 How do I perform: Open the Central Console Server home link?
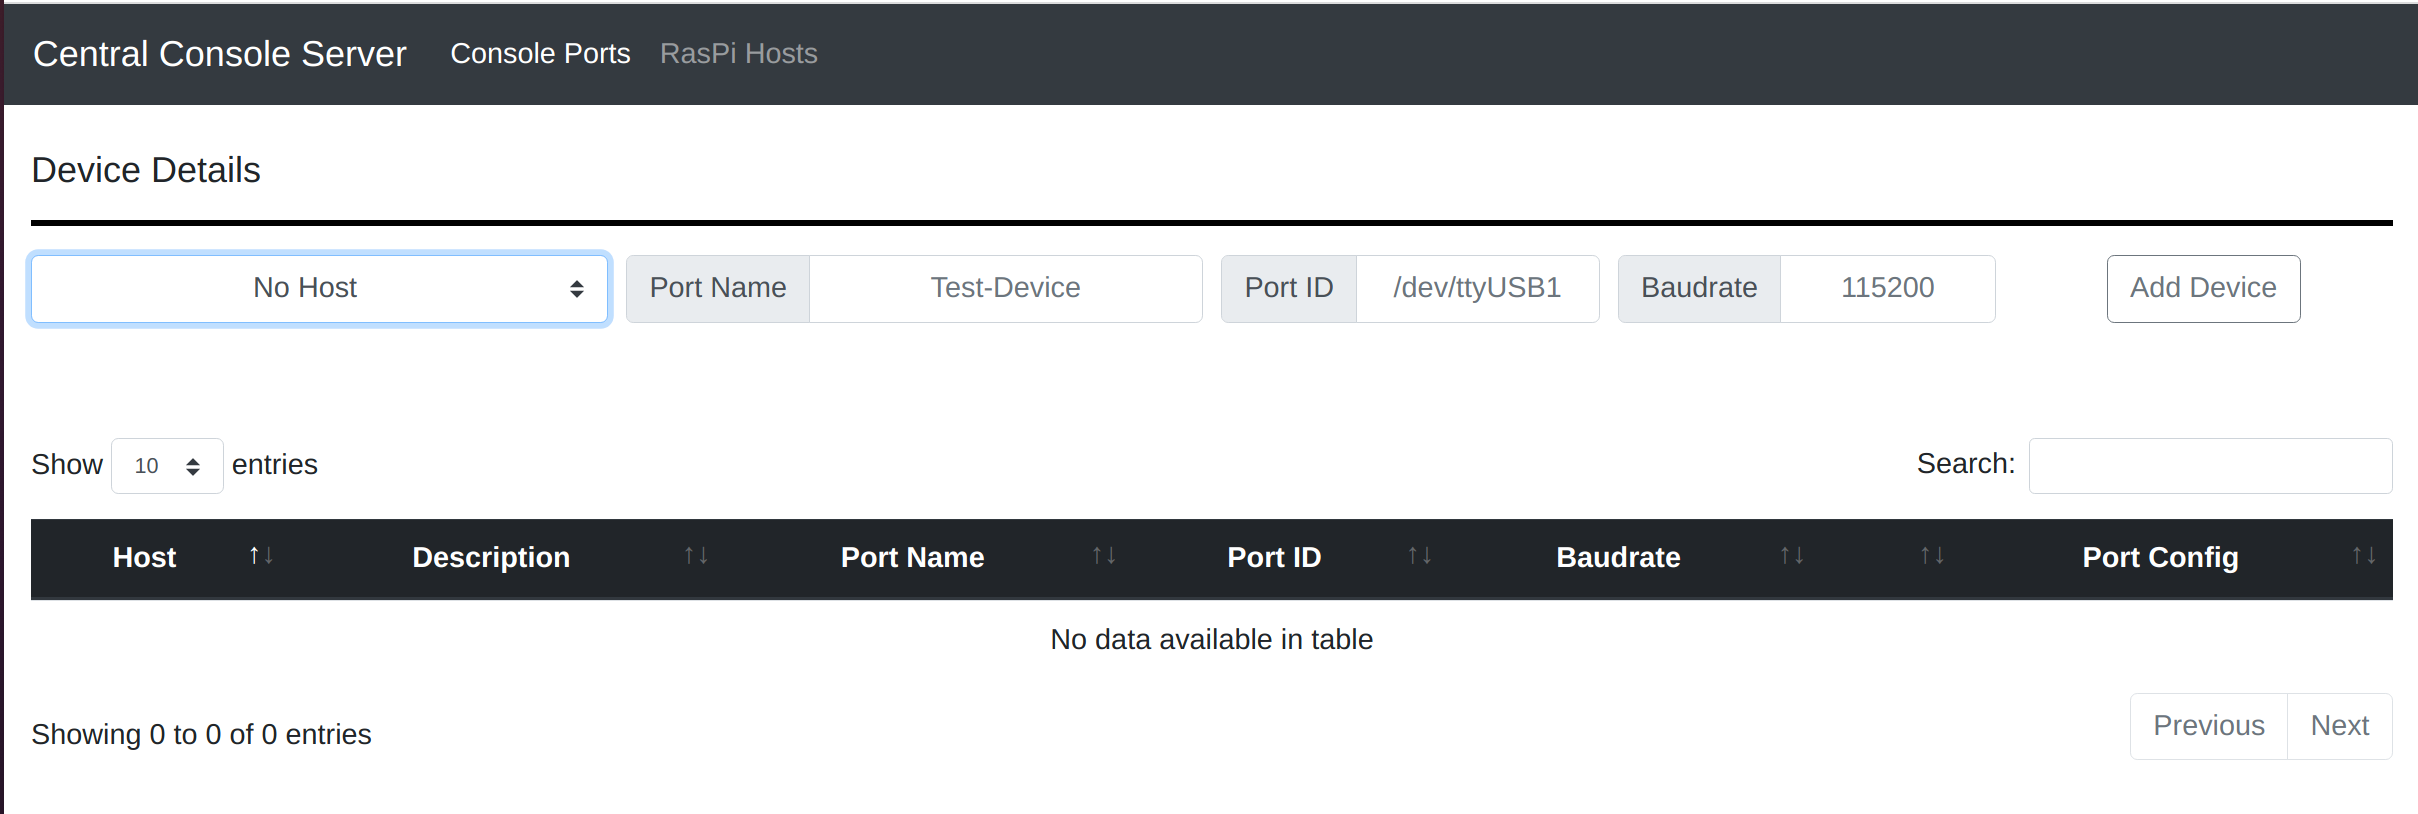click(219, 54)
